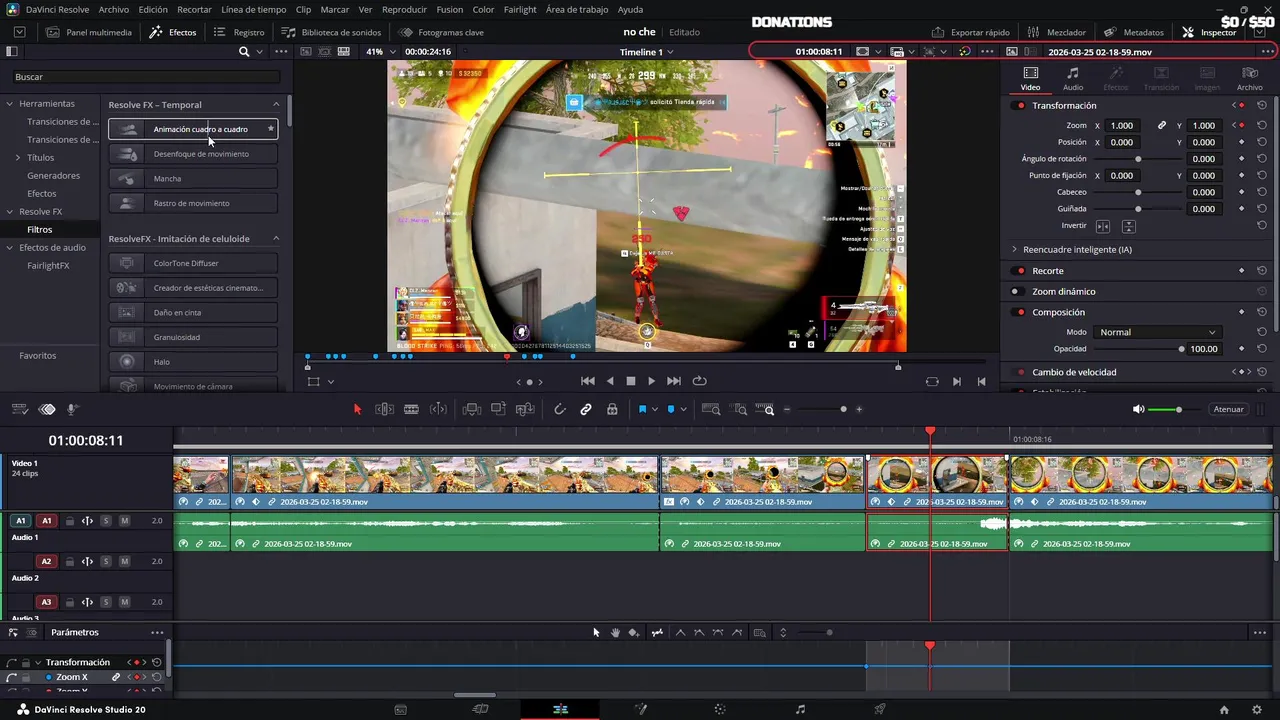Viewport: 1280px width, 720px height.
Task: Open Biblioteca de sonidos panel
Action: [x=331, y=32]
